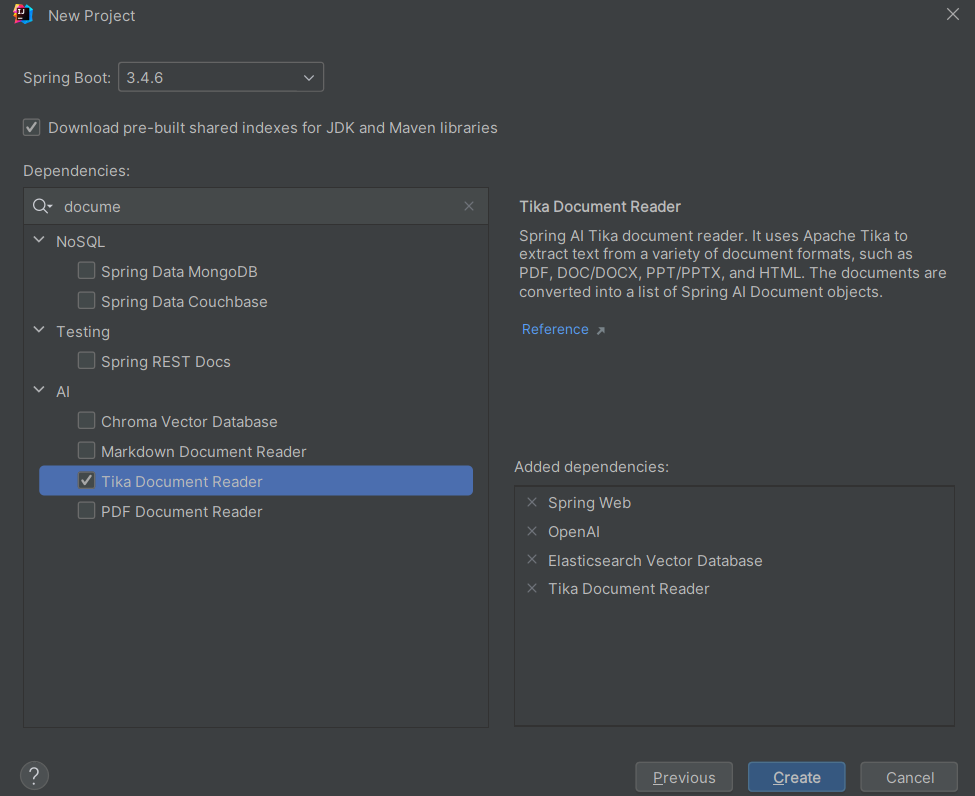Collapse the NoSQL category

[x=39, y=240]
